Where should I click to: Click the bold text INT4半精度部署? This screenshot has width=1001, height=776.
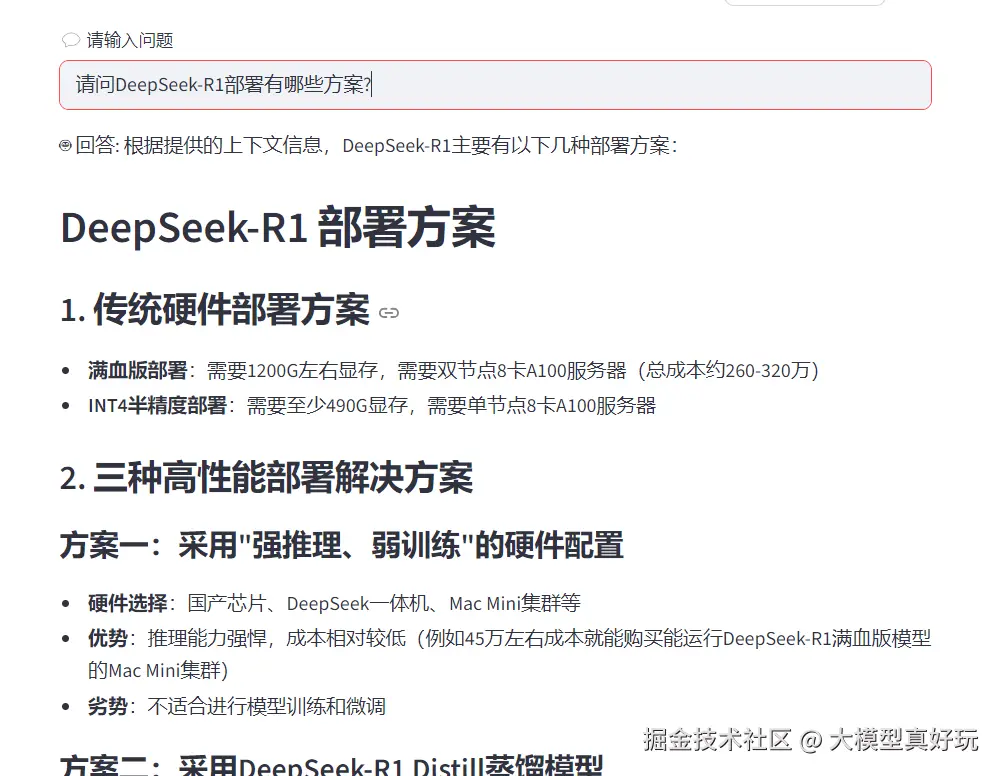click(x=157, y=405)
